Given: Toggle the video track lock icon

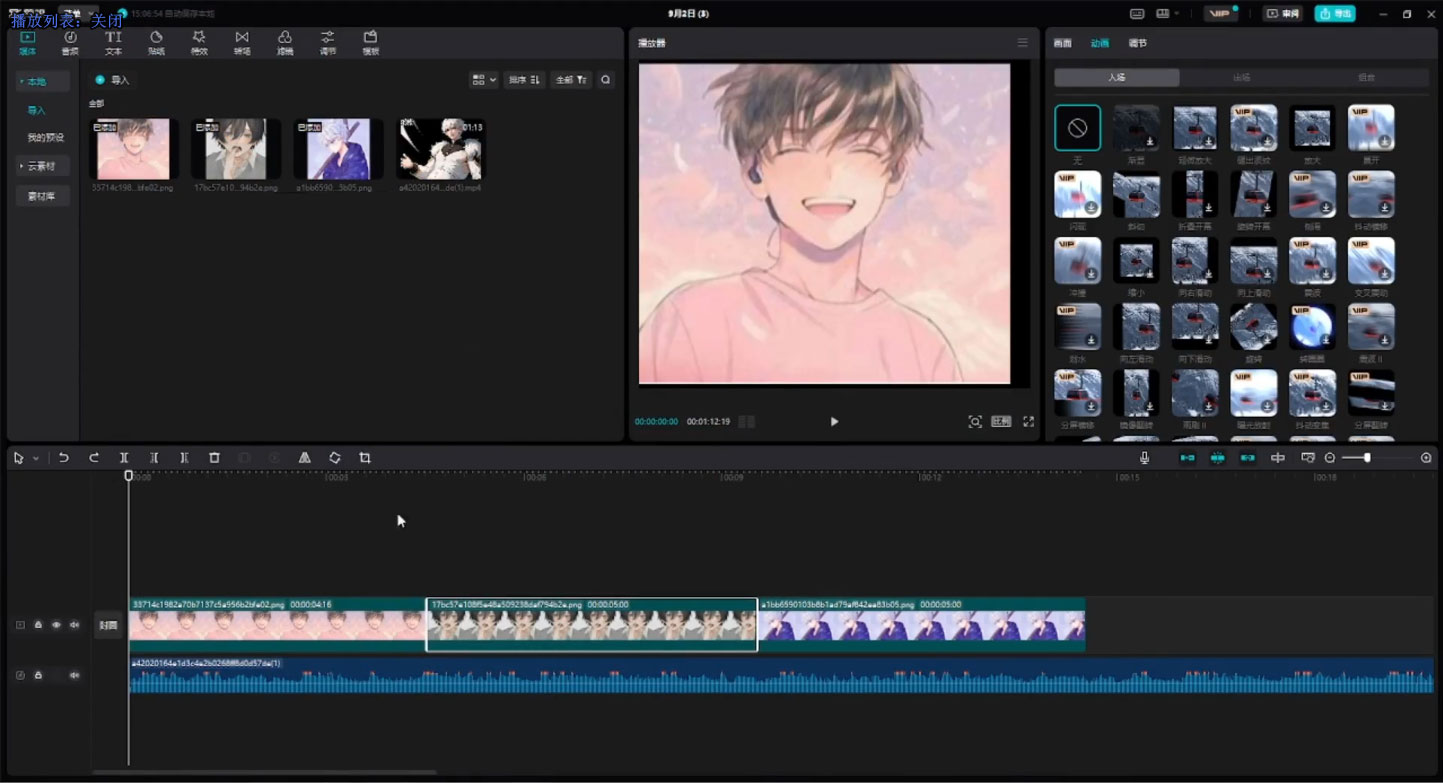Looking at the screenshot, I should (x=38, y=625).
